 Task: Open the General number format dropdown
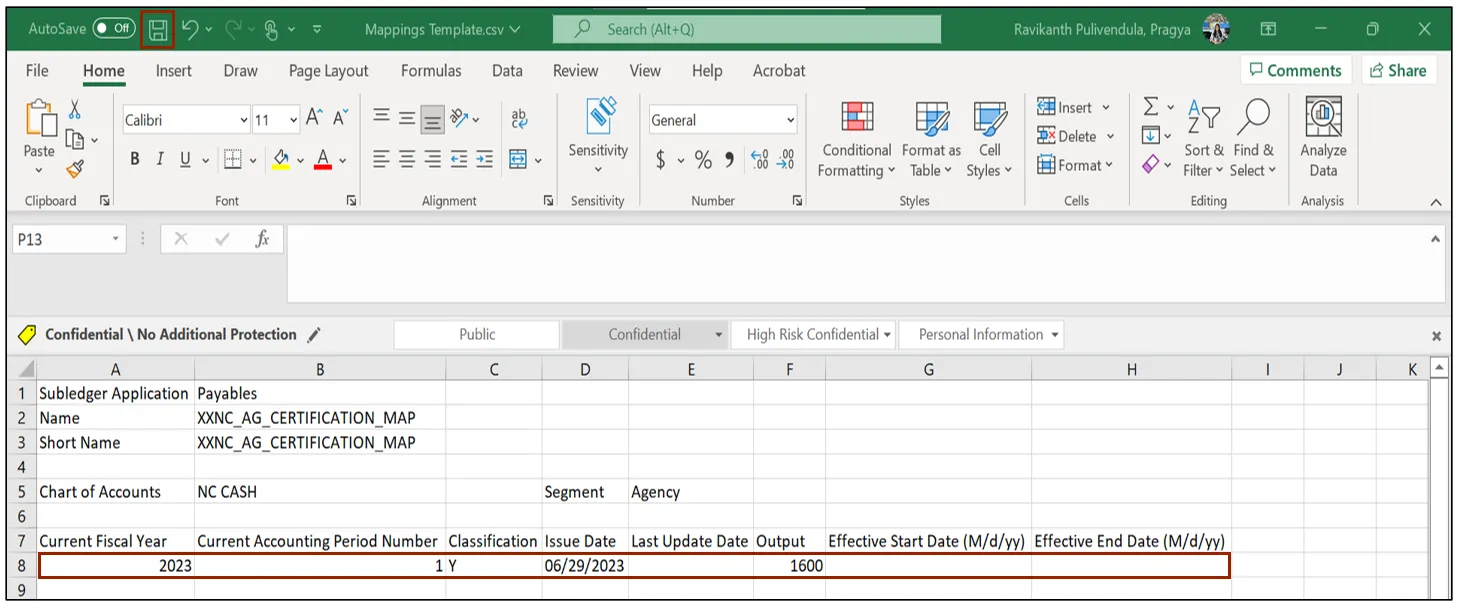tap(790, 120)
